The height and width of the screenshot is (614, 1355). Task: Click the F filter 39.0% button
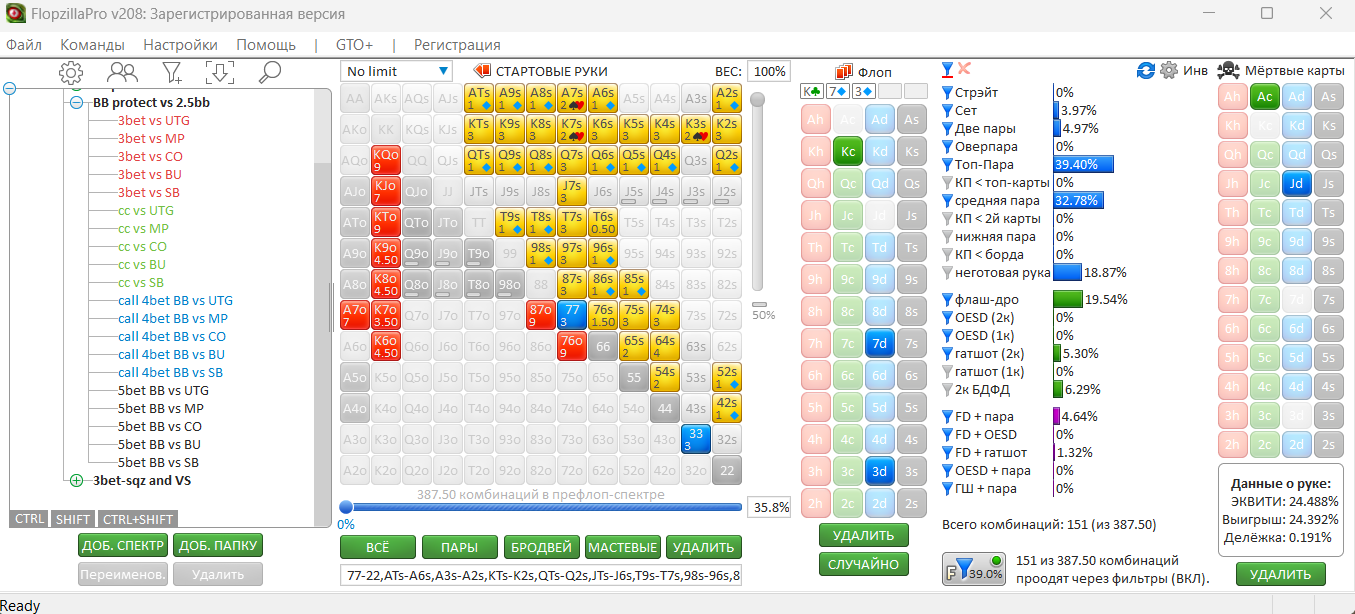coord(973,571)
